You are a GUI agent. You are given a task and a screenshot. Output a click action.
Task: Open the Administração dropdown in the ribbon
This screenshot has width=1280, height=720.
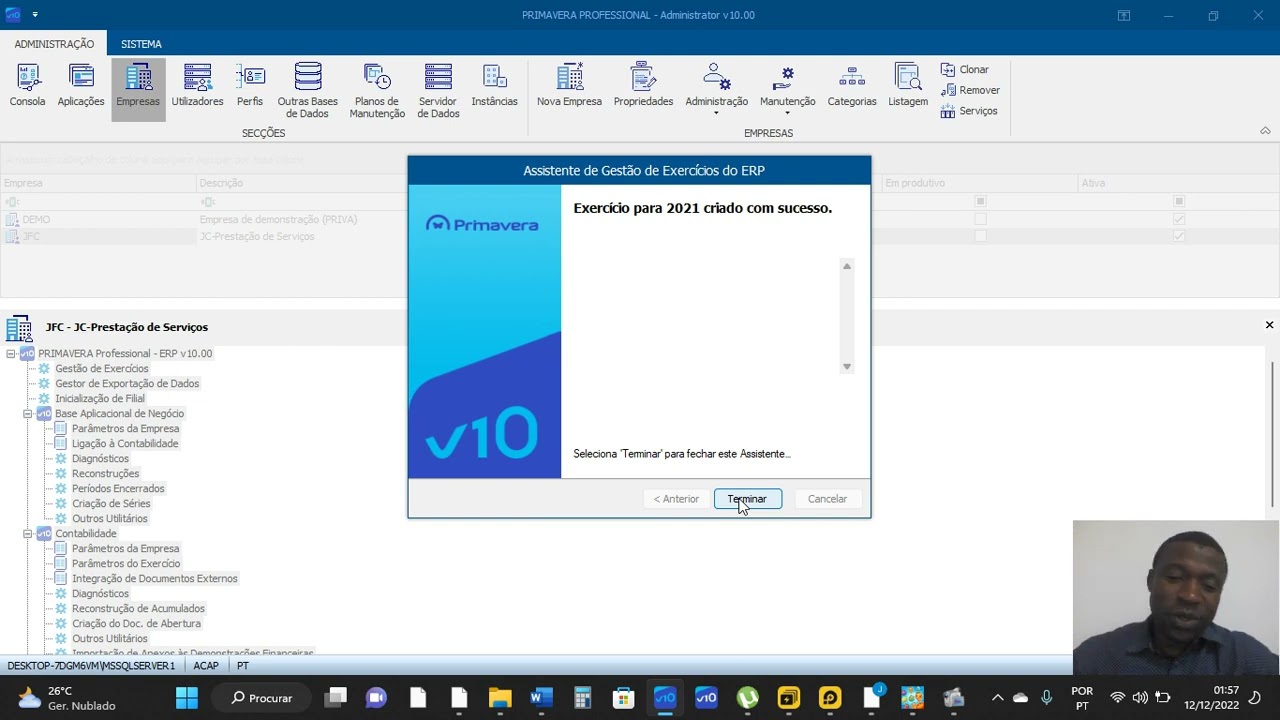click(x=716, y=91)
